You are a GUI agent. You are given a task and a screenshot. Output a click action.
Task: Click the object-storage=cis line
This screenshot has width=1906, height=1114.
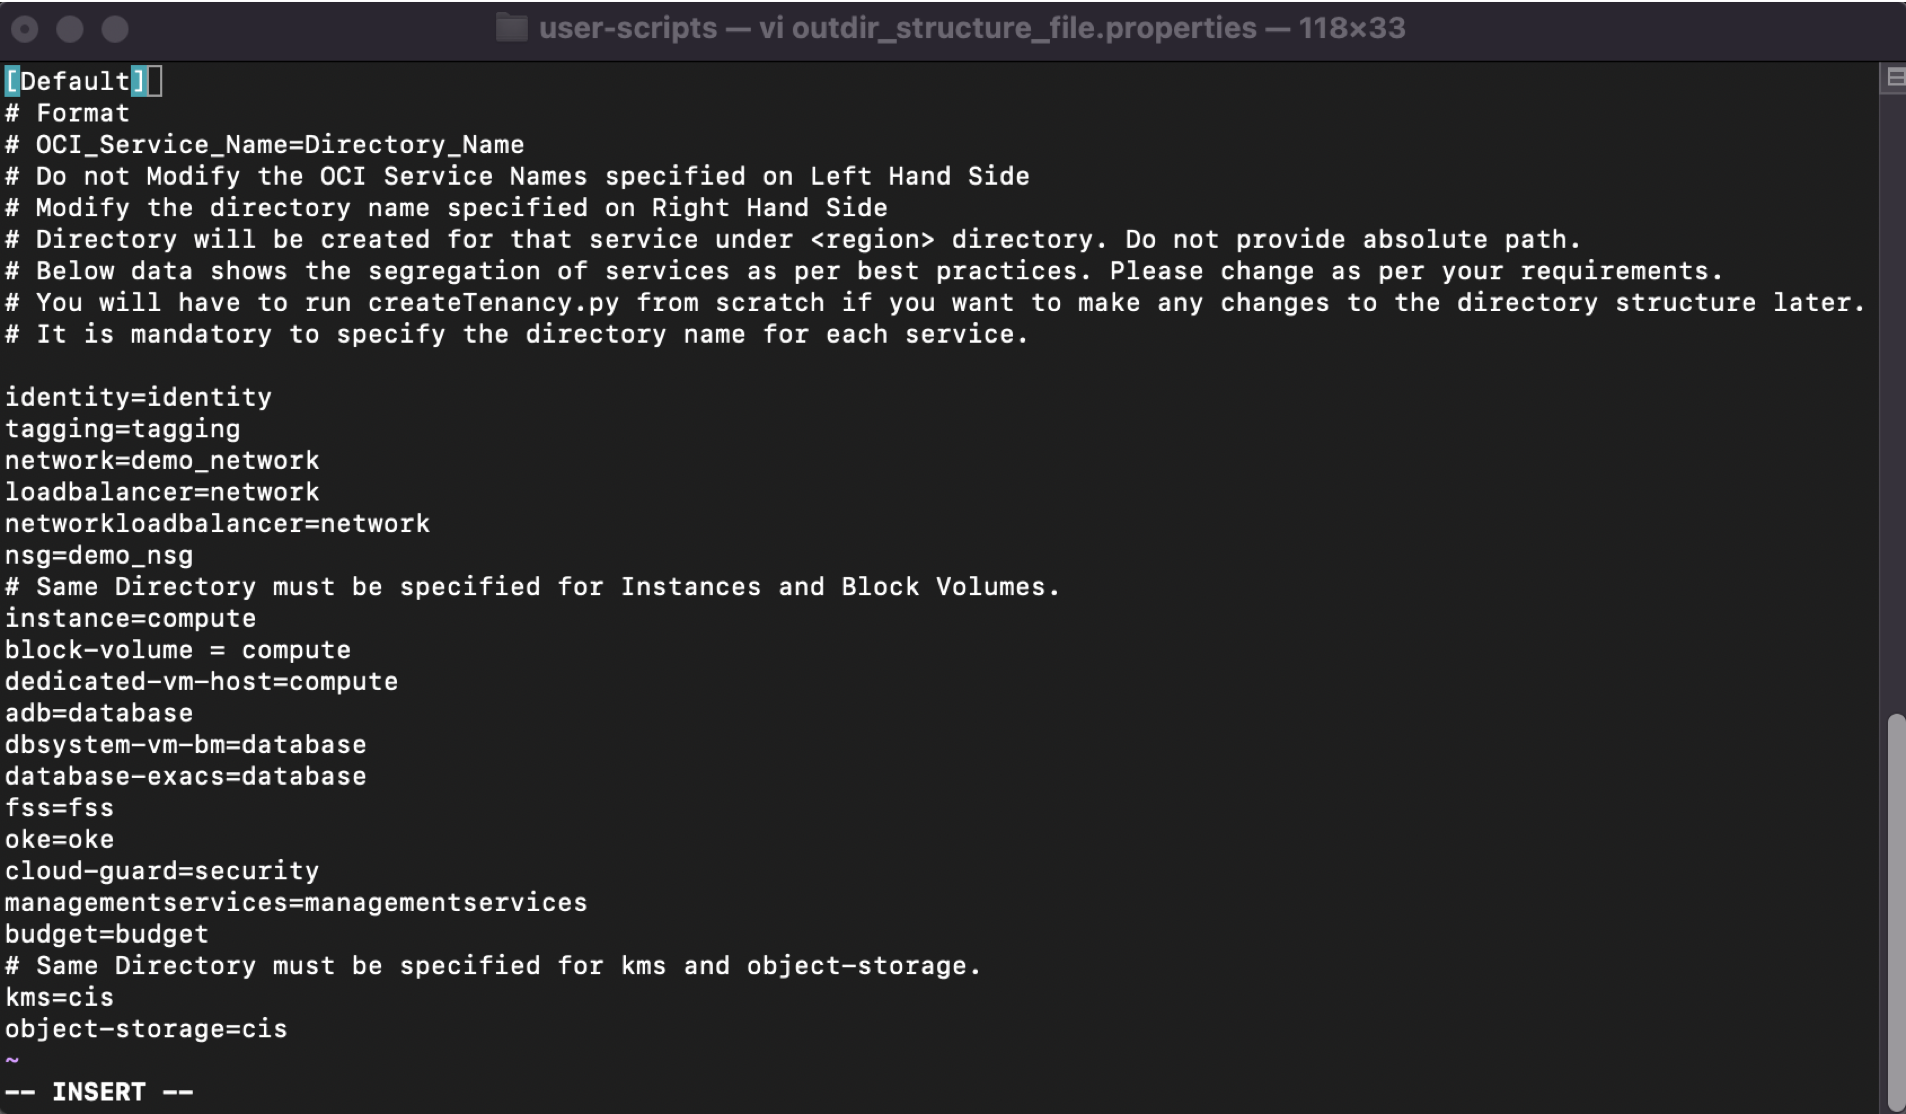pyautogui.click(x=146, y=1030)
